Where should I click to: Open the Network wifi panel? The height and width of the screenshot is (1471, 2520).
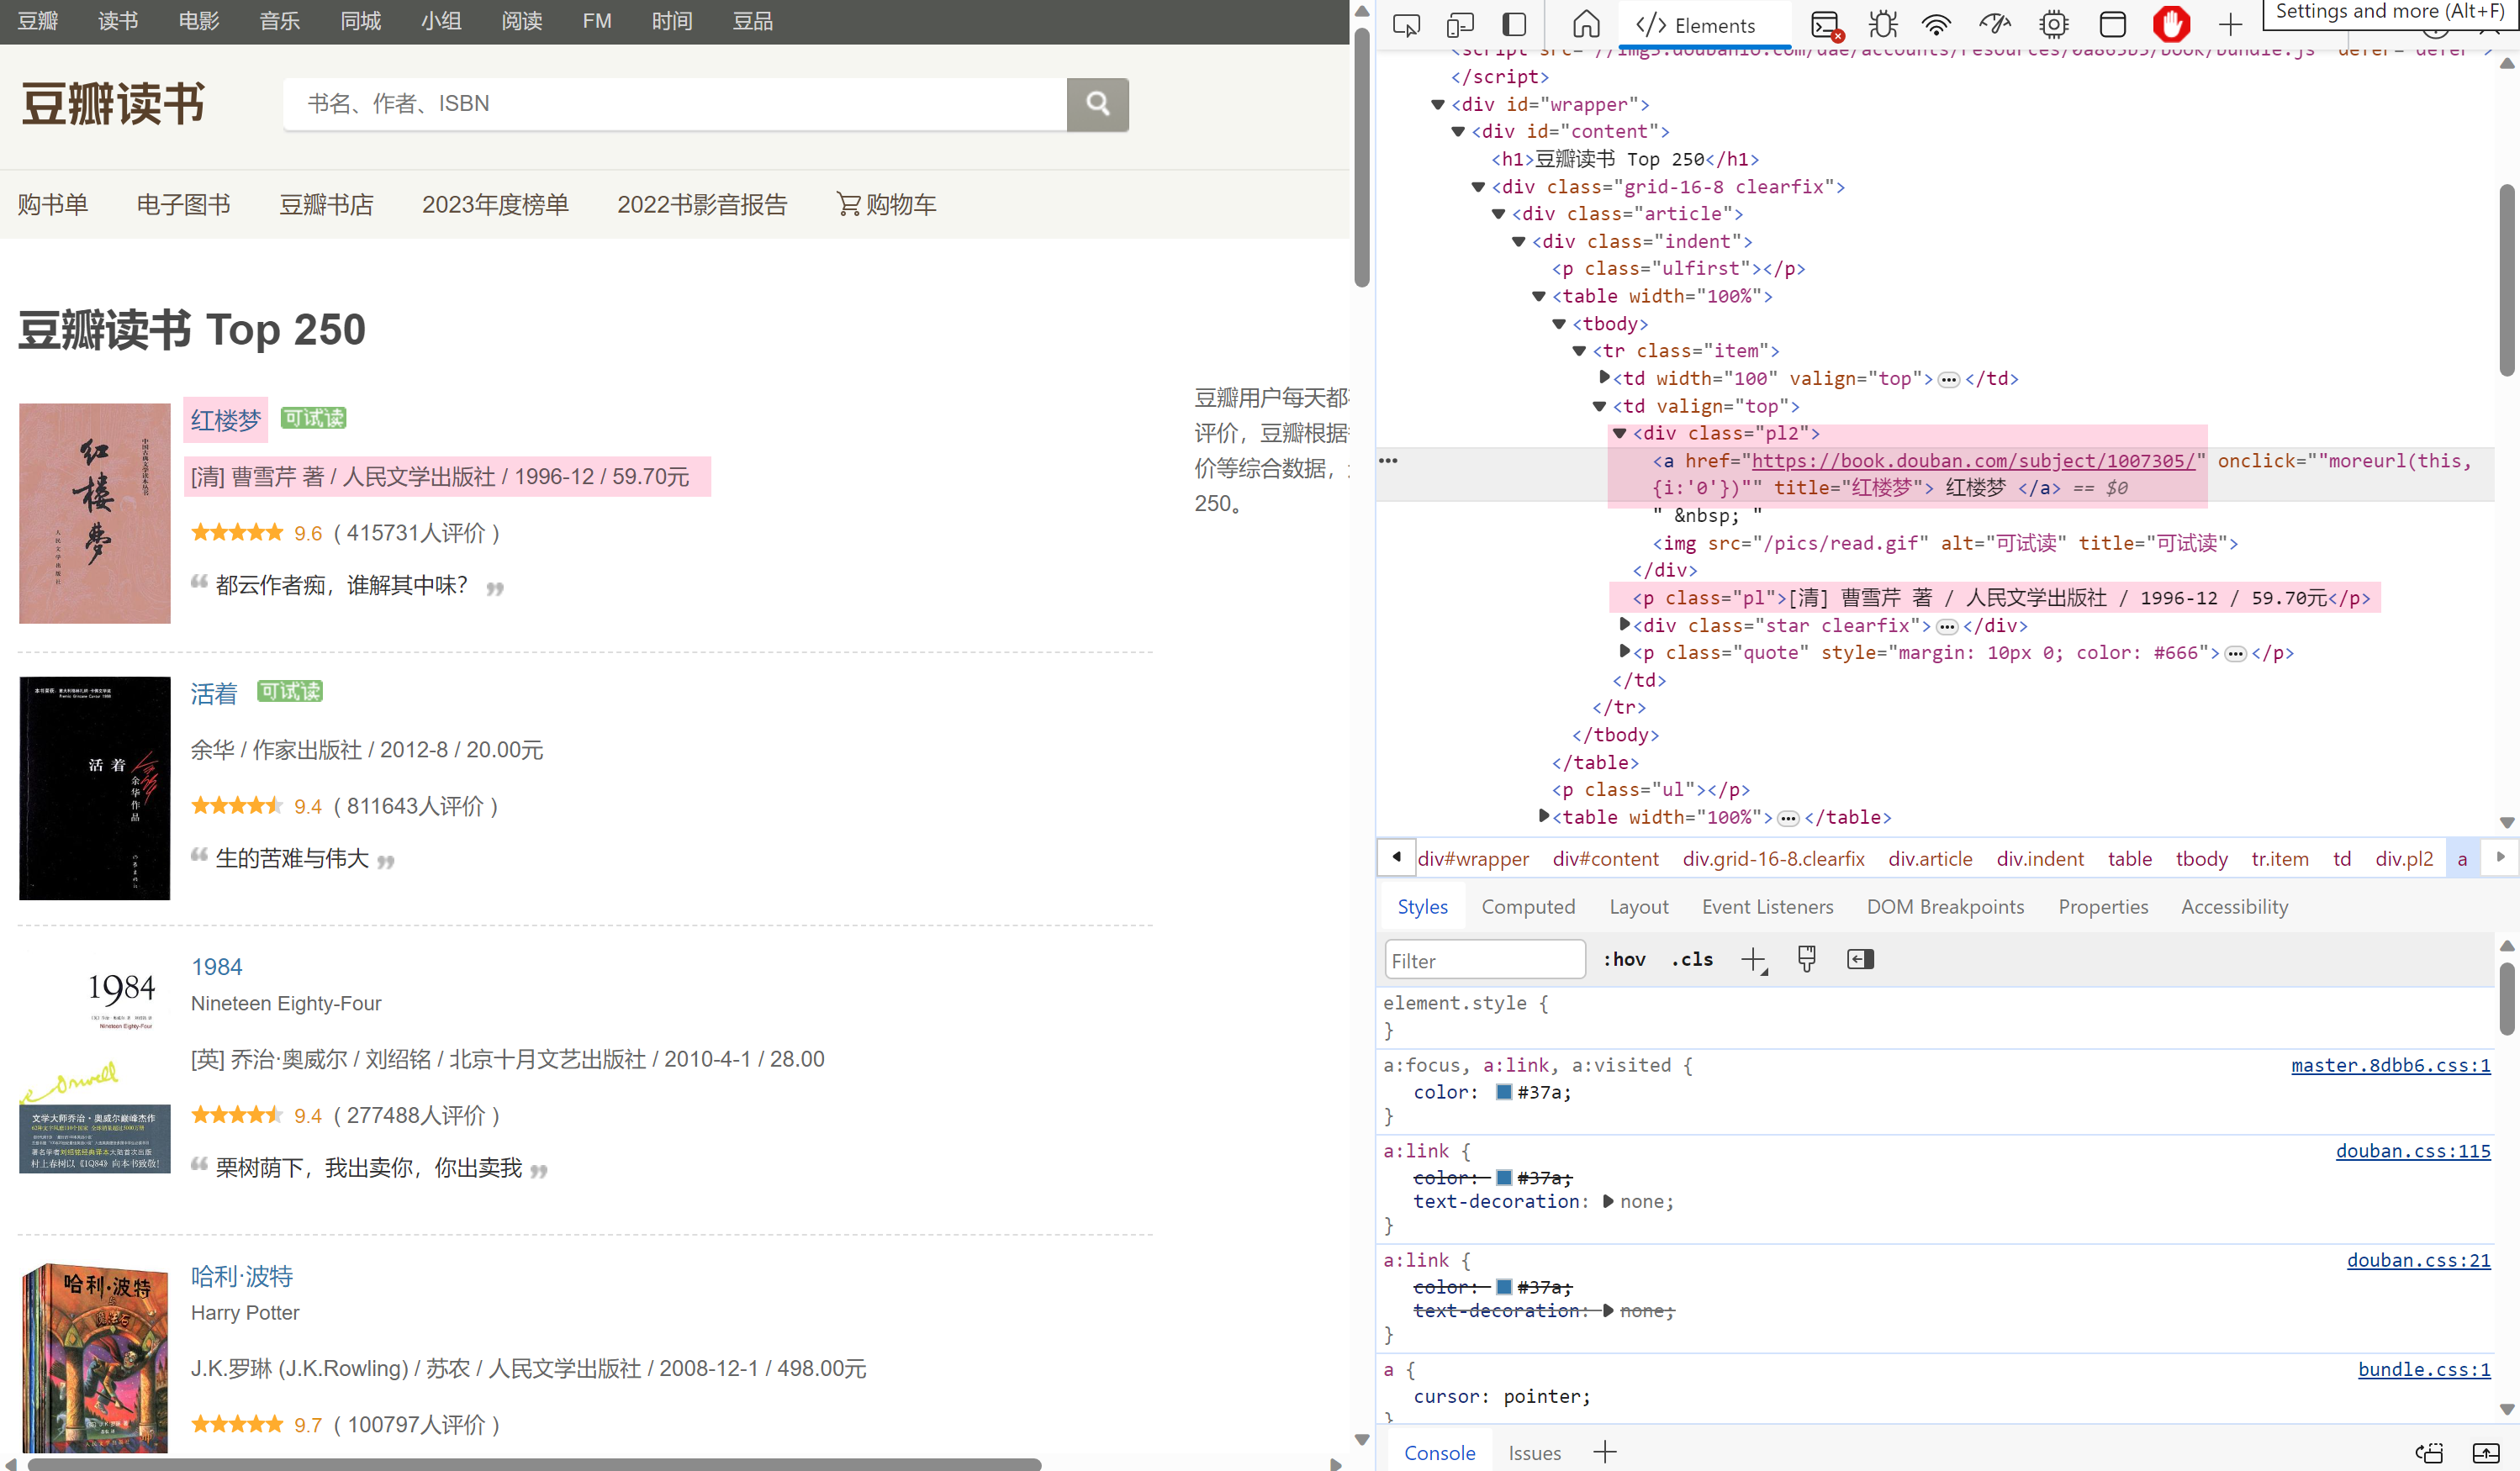(x=1936, y=24)
